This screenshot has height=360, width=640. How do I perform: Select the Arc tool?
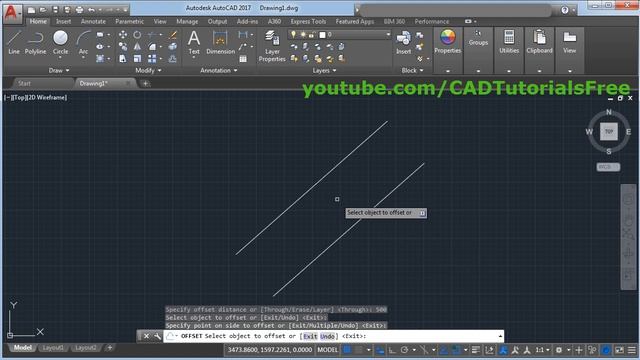83,42
